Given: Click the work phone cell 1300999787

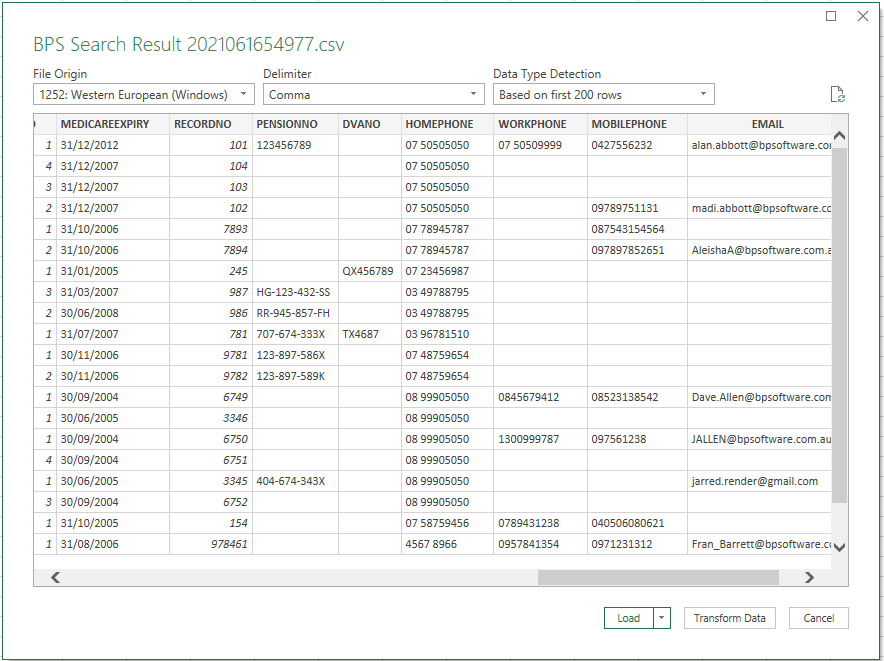Looking at the screenshot, I should pyautogui.click(x=540, y=439).
